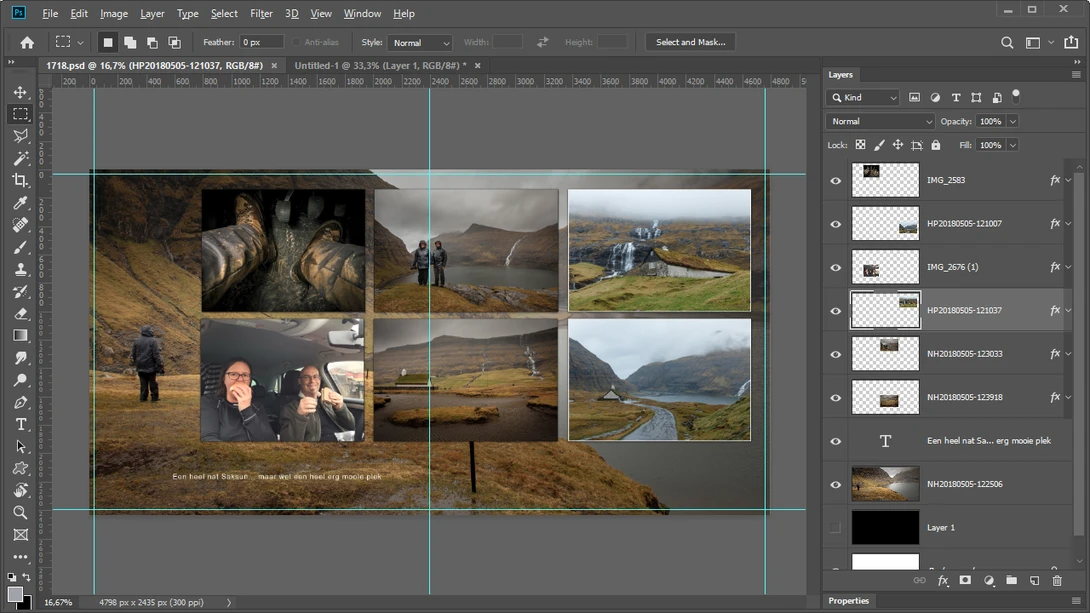Expand the Opacity slider dropdown

[x=1013, y=121]
